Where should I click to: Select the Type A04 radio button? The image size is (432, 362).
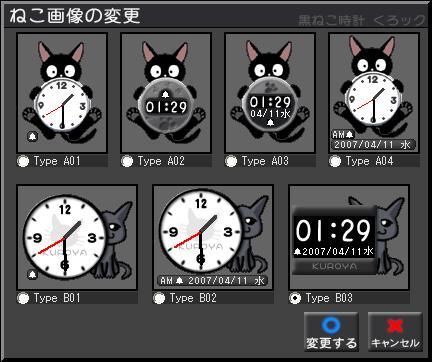(335, 161)
